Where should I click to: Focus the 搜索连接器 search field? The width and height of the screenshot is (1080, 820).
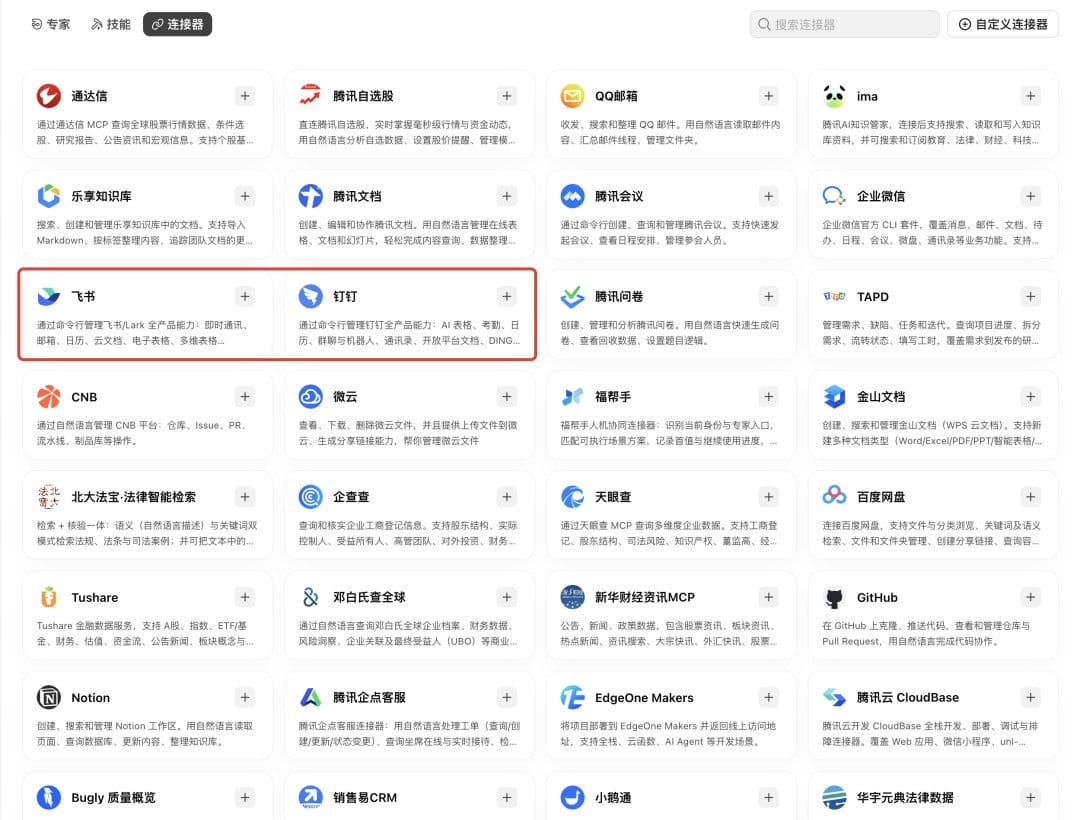(x=844, y=24)
